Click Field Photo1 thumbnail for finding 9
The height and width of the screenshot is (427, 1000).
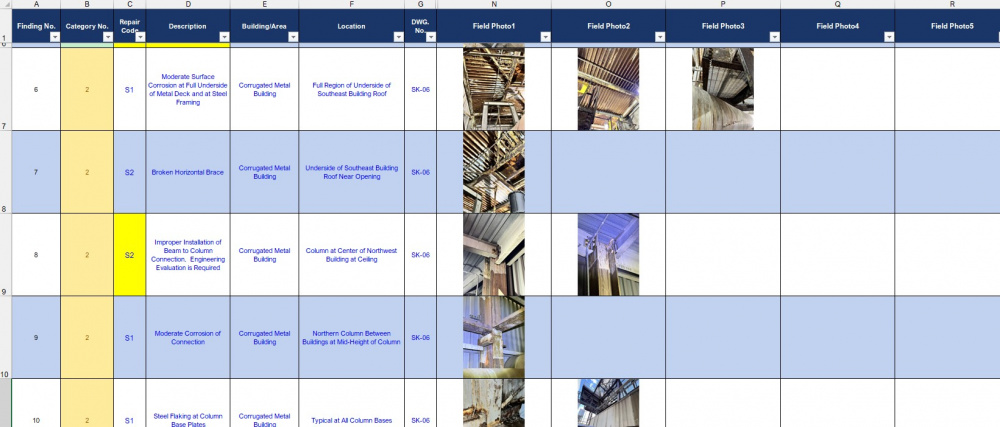point(494,337)
